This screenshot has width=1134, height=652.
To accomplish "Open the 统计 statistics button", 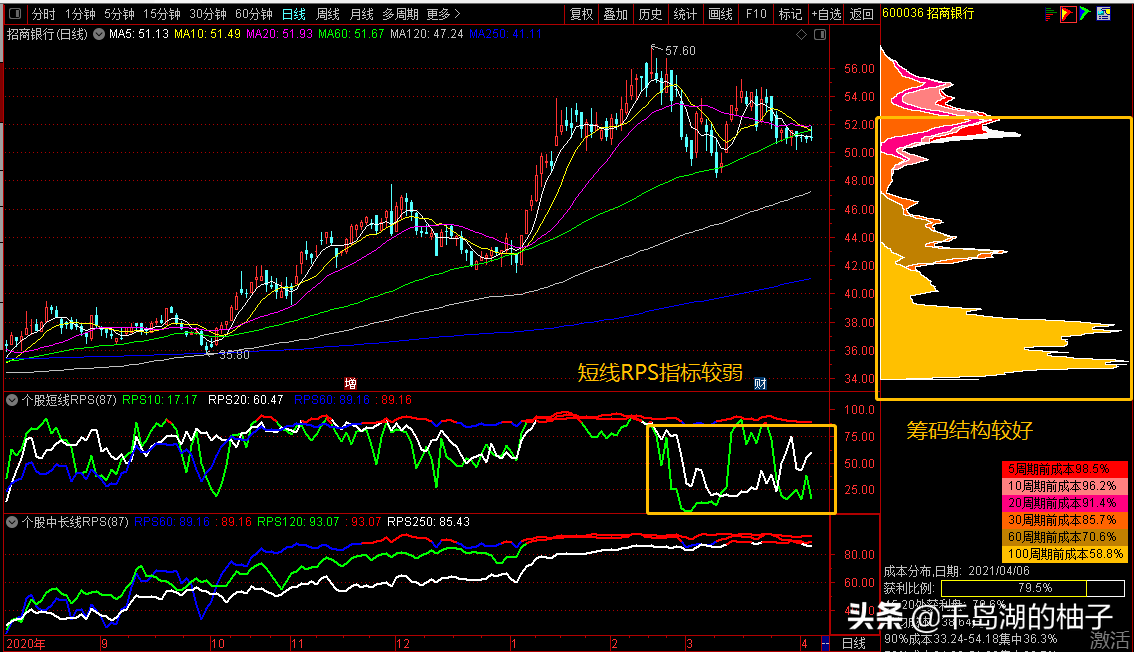I will [x=685, y=14].
